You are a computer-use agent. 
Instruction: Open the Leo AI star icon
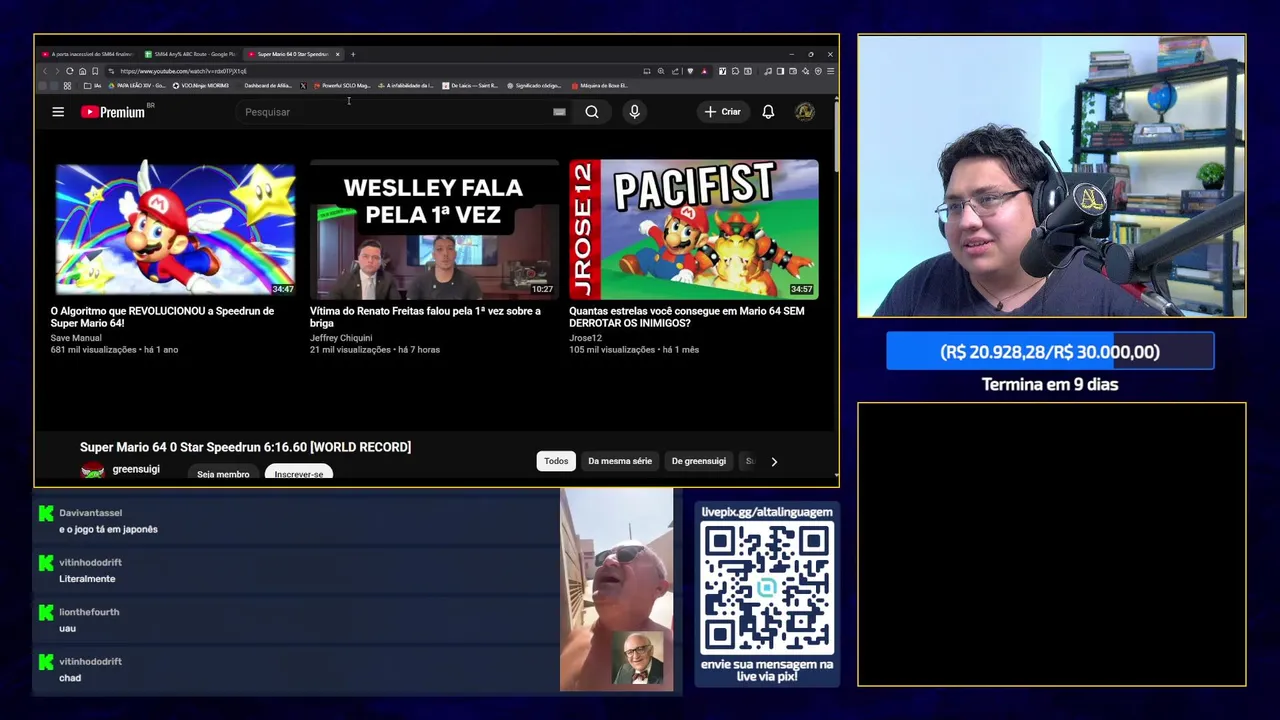pos(806,71)
